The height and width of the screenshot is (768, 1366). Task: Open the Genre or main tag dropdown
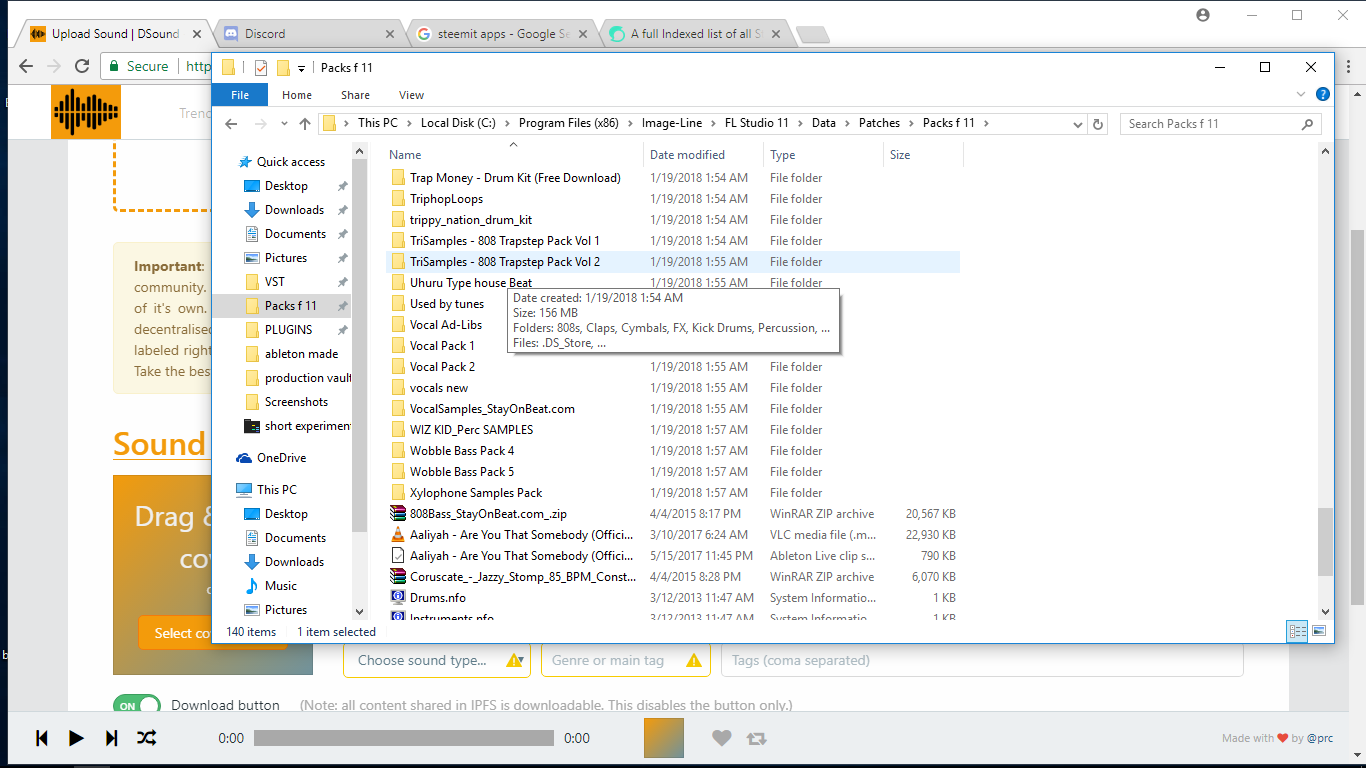click(x=625, y=660)
